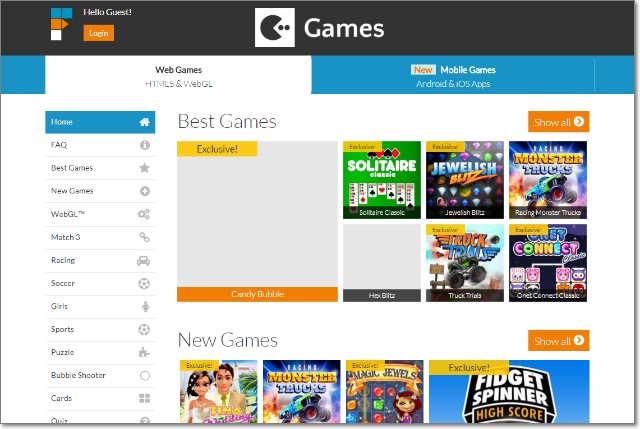
Task: Click the plus icon next to New Games
Action: tap(144, 191)
